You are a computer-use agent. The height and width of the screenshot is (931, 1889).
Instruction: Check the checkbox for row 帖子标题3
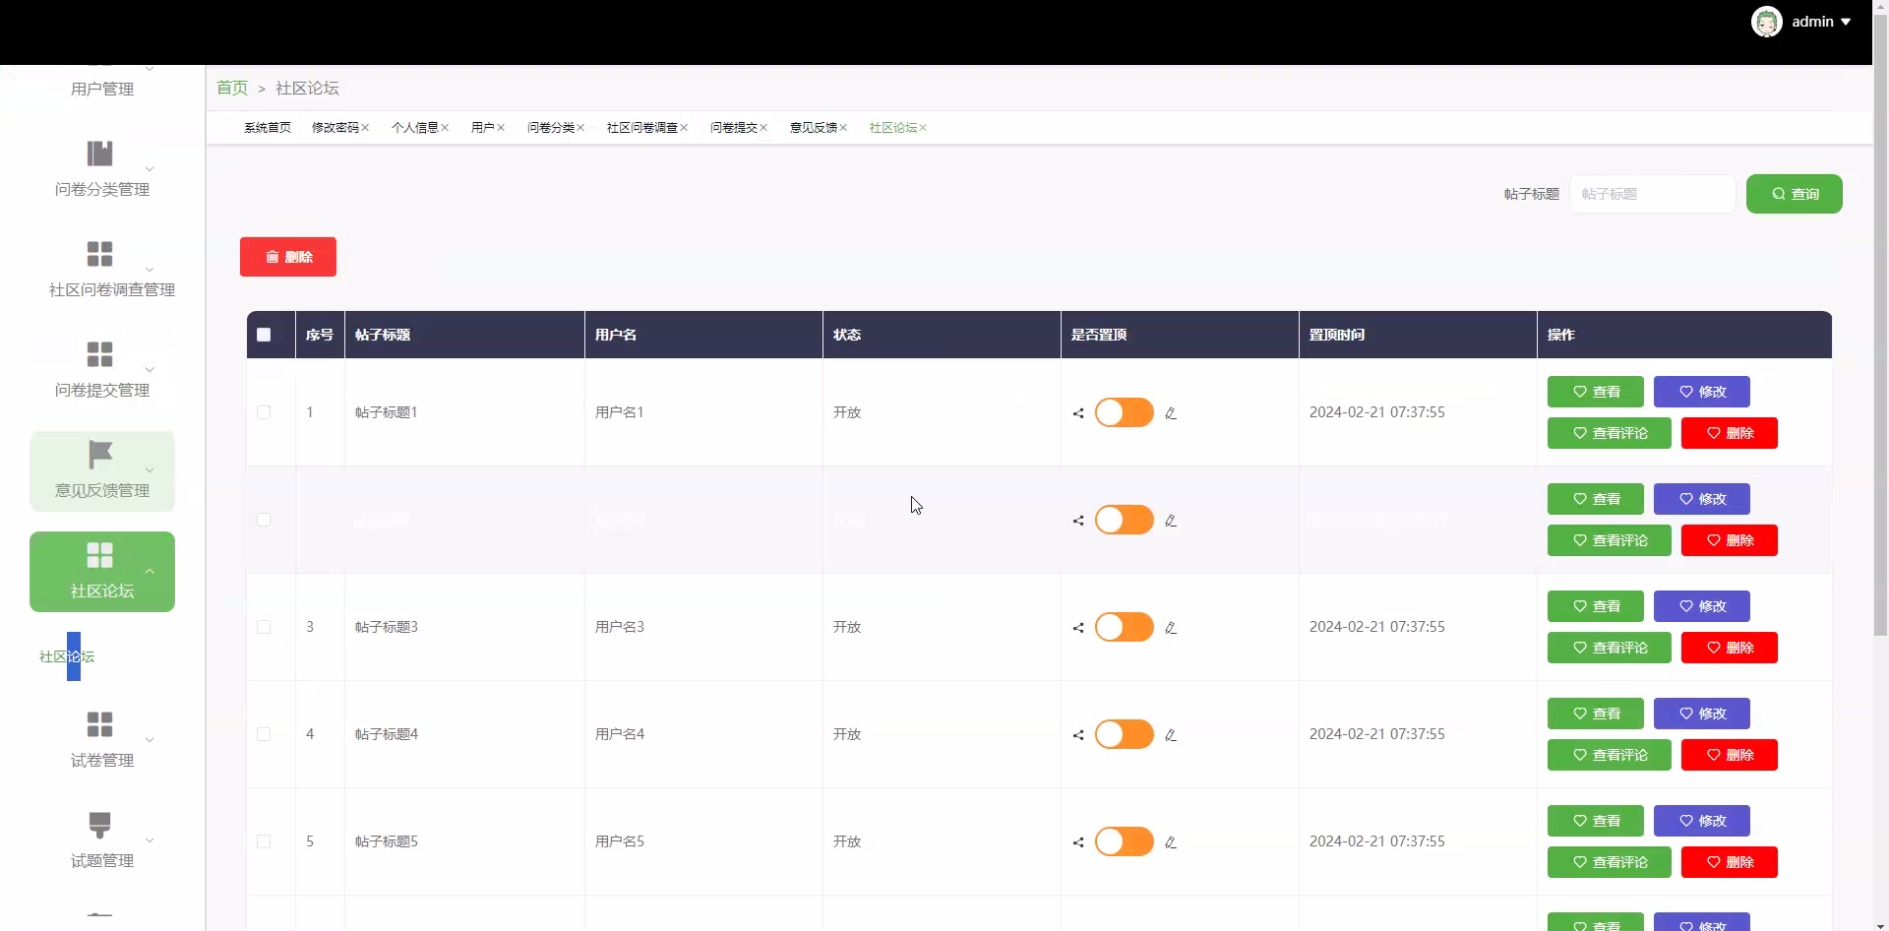(264, 627)
